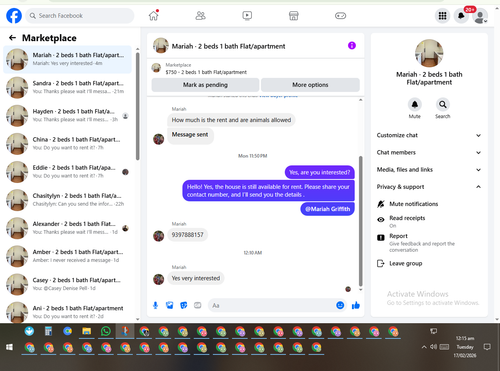Open the Watch video icon

247,15
